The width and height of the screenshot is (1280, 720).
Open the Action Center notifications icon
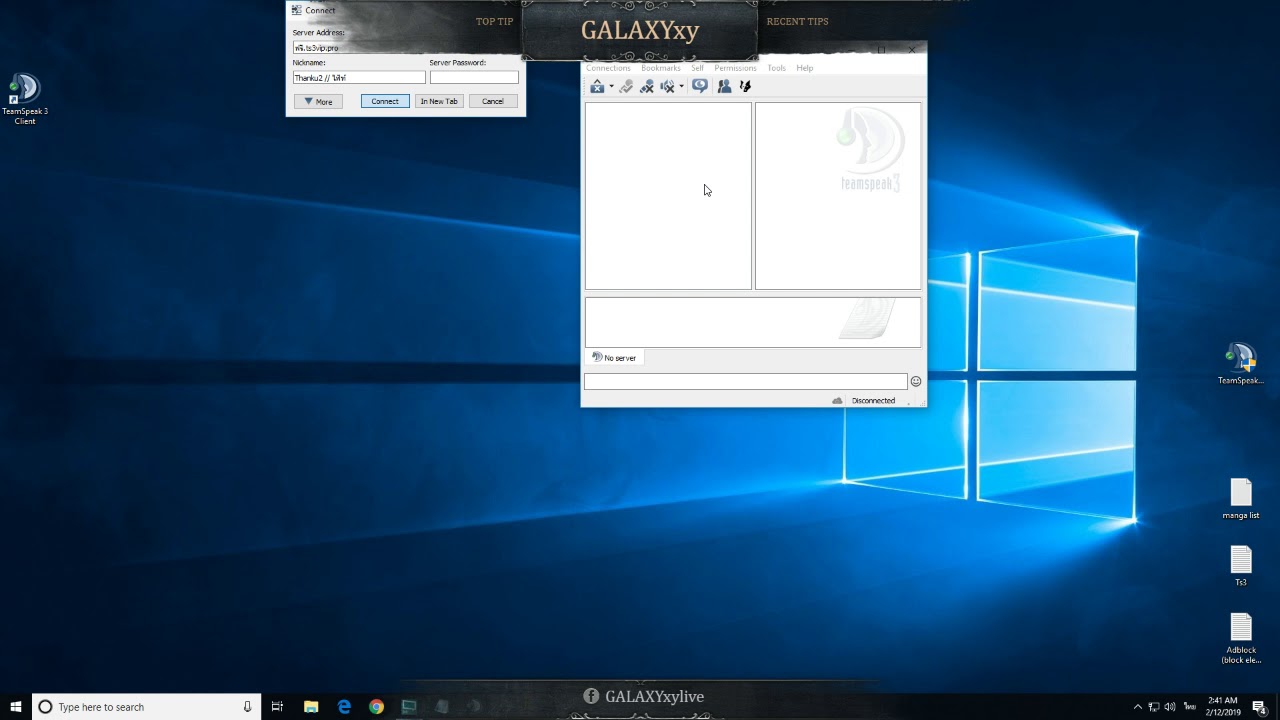(x=1259, y=706)
